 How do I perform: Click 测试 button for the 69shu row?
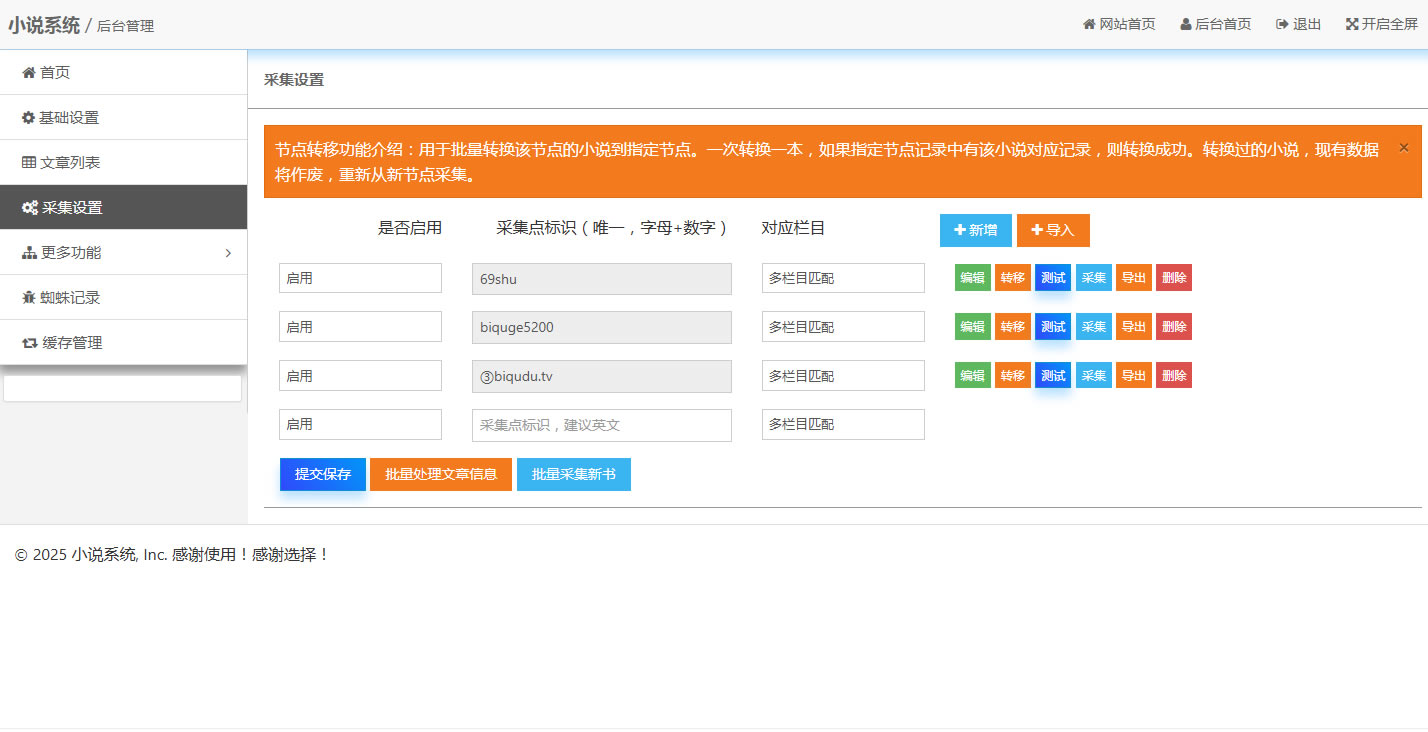(1053, 278)
